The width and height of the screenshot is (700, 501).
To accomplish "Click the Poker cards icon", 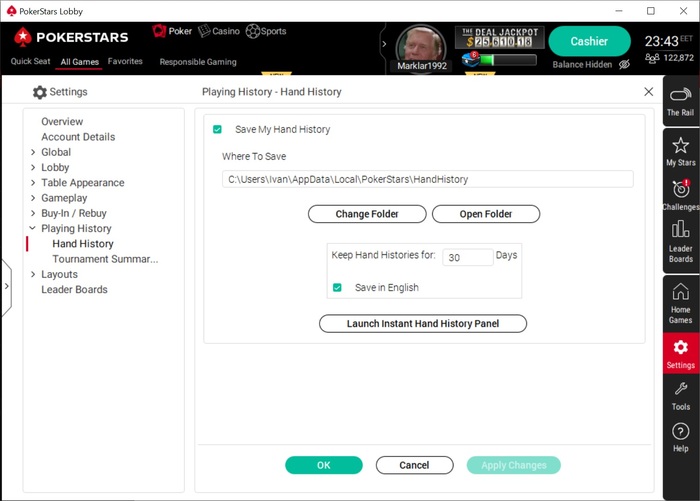I will pos(159,31).
